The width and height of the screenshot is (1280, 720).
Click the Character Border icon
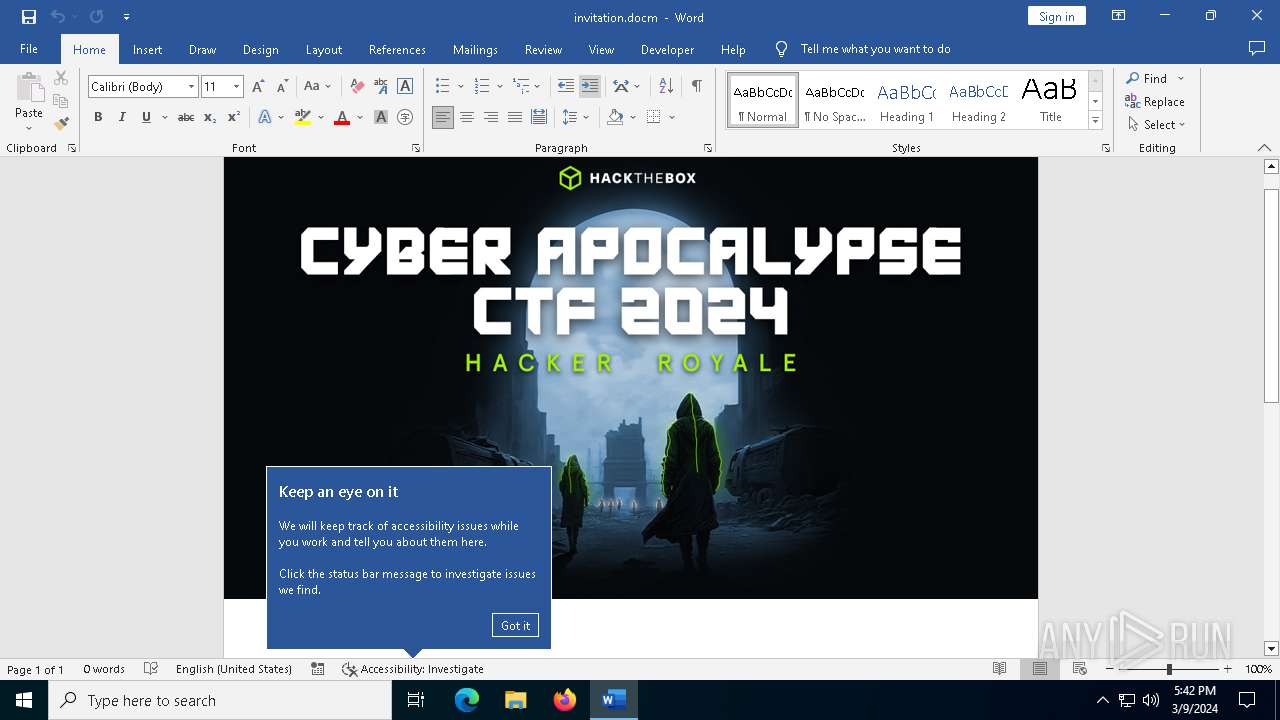click(x=405, y=87)
